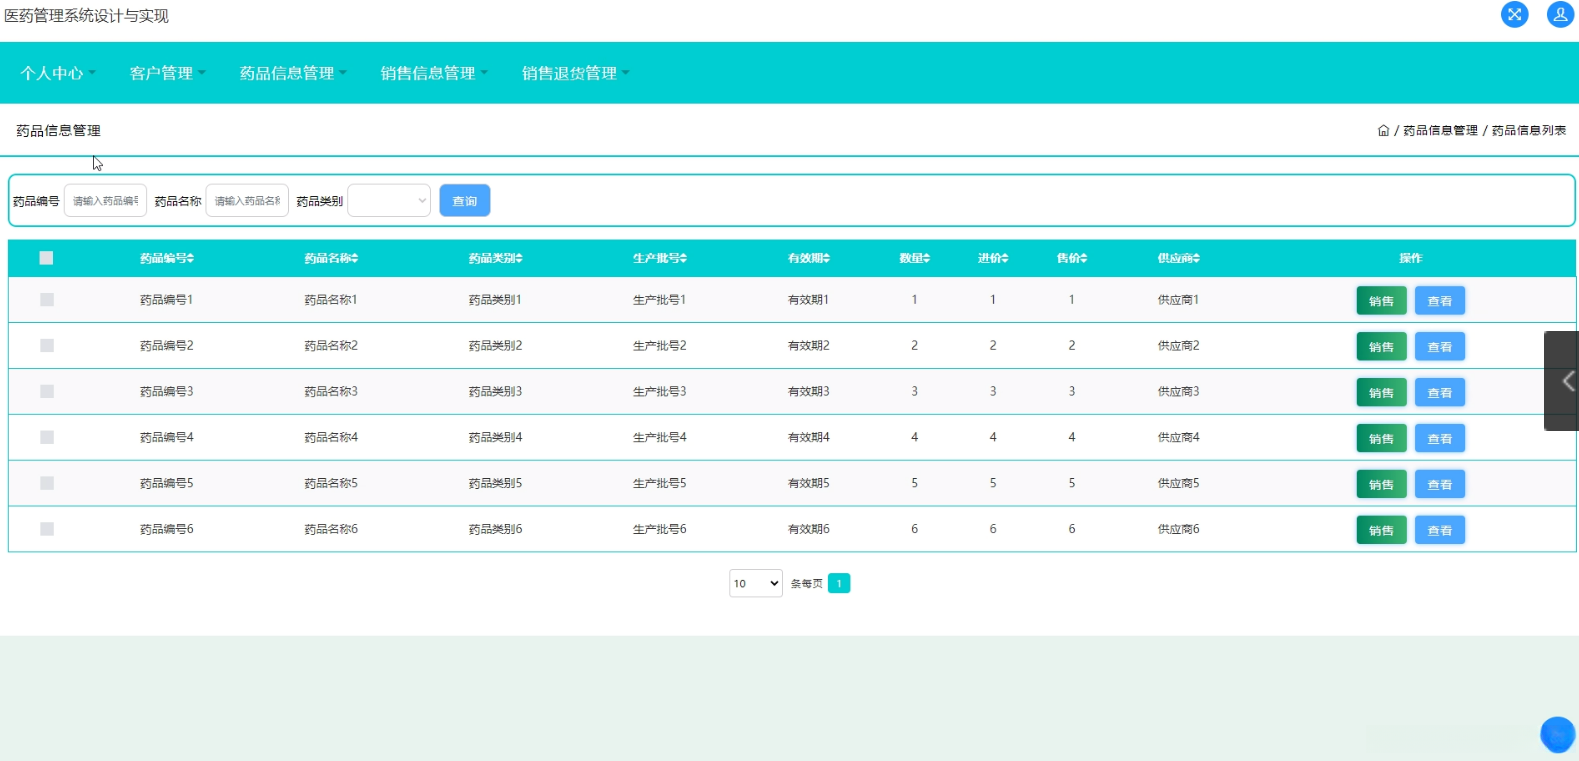Select the 有效期4 cell

[x=809, y=438]
